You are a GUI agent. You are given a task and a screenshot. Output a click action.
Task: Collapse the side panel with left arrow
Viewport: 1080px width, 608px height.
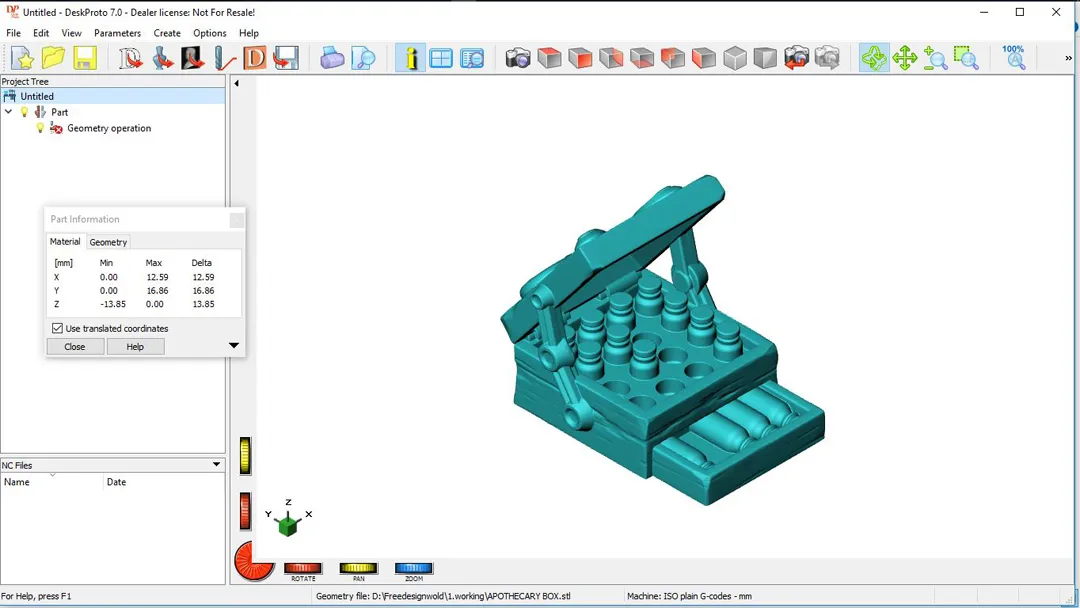tap(236, 83)
